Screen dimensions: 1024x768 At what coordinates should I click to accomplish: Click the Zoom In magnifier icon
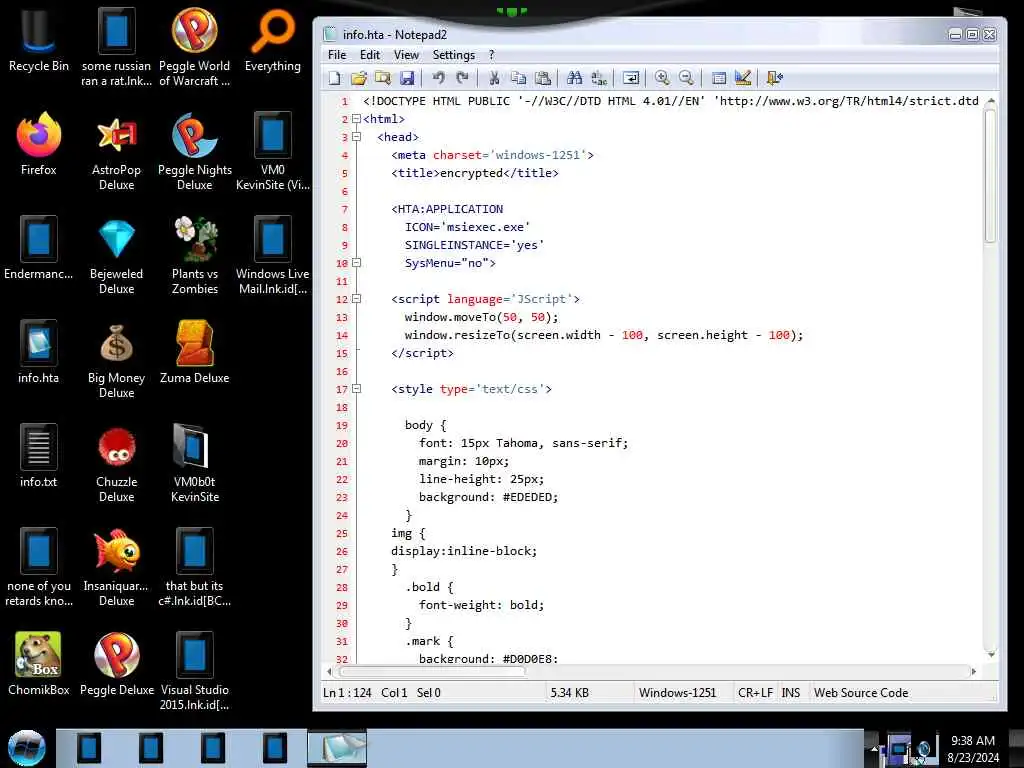662,78
